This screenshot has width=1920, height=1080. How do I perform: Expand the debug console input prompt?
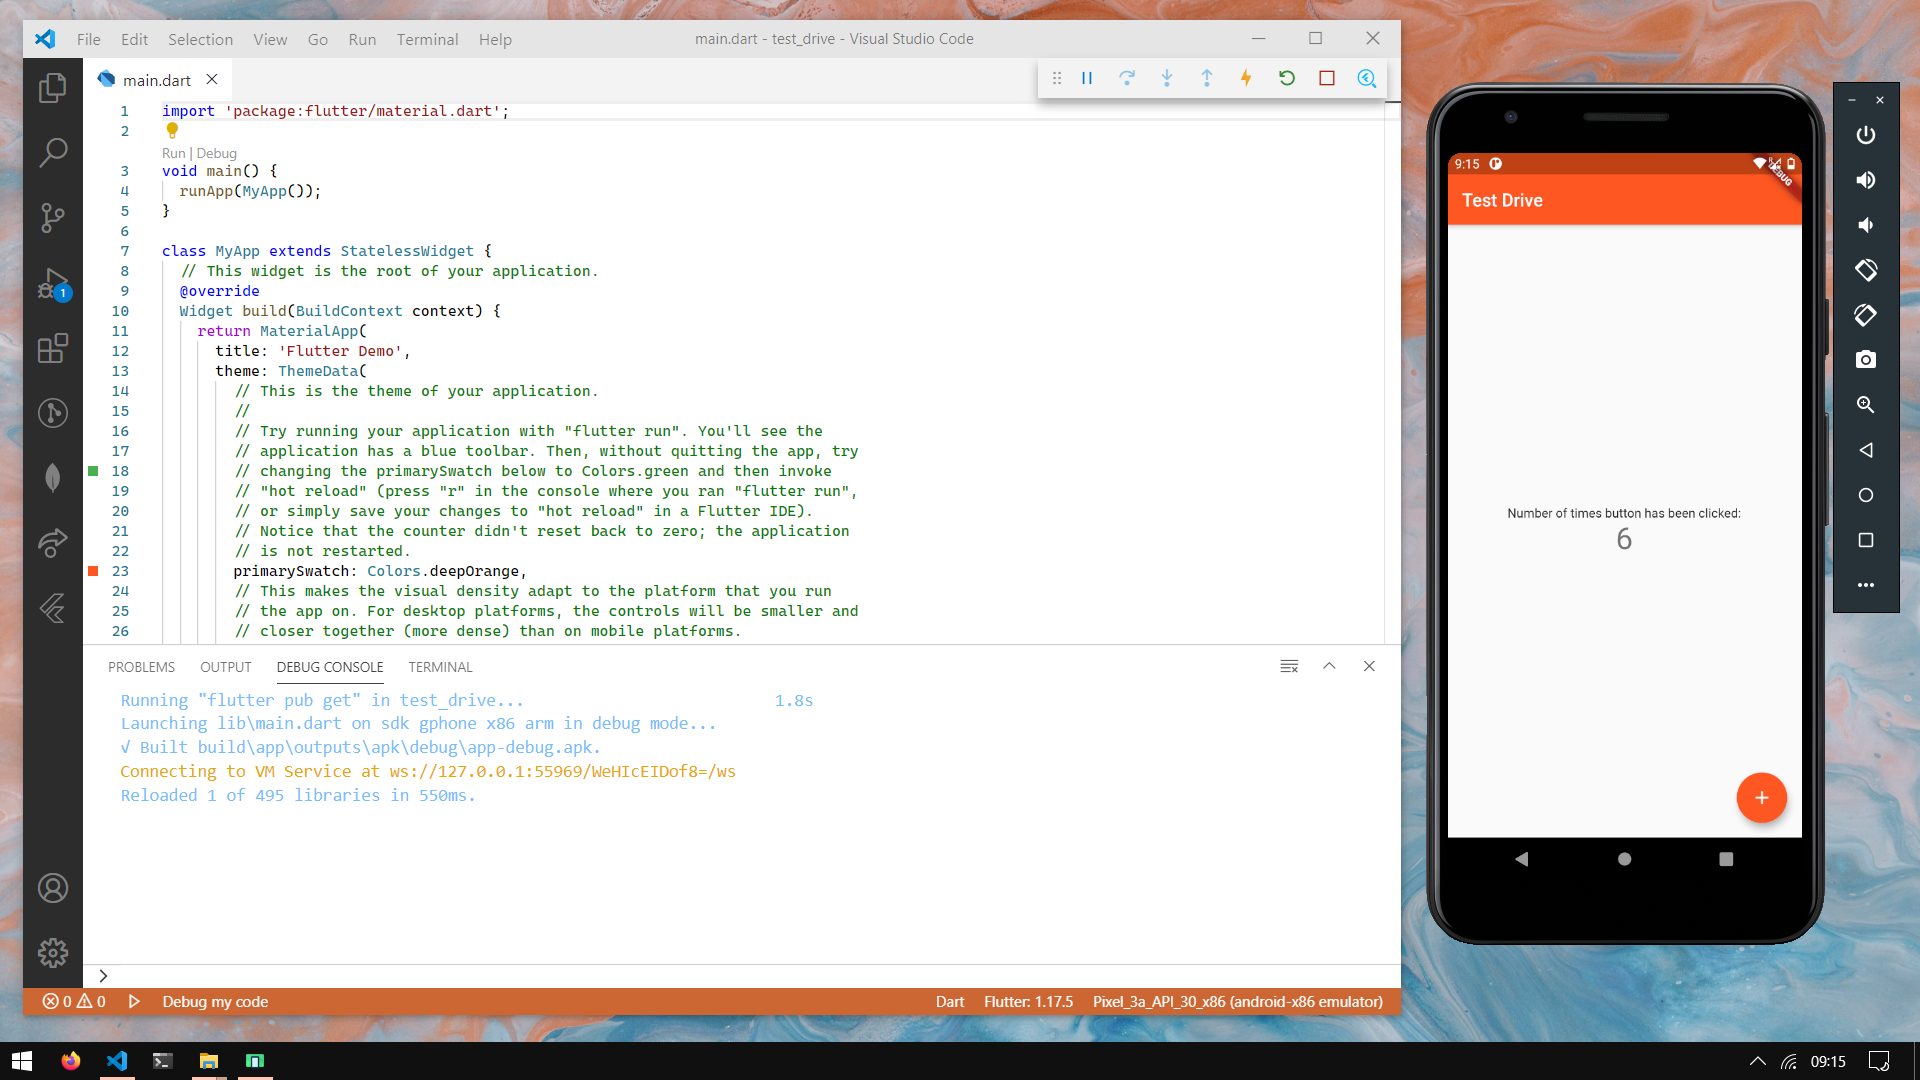coord(102,975)
